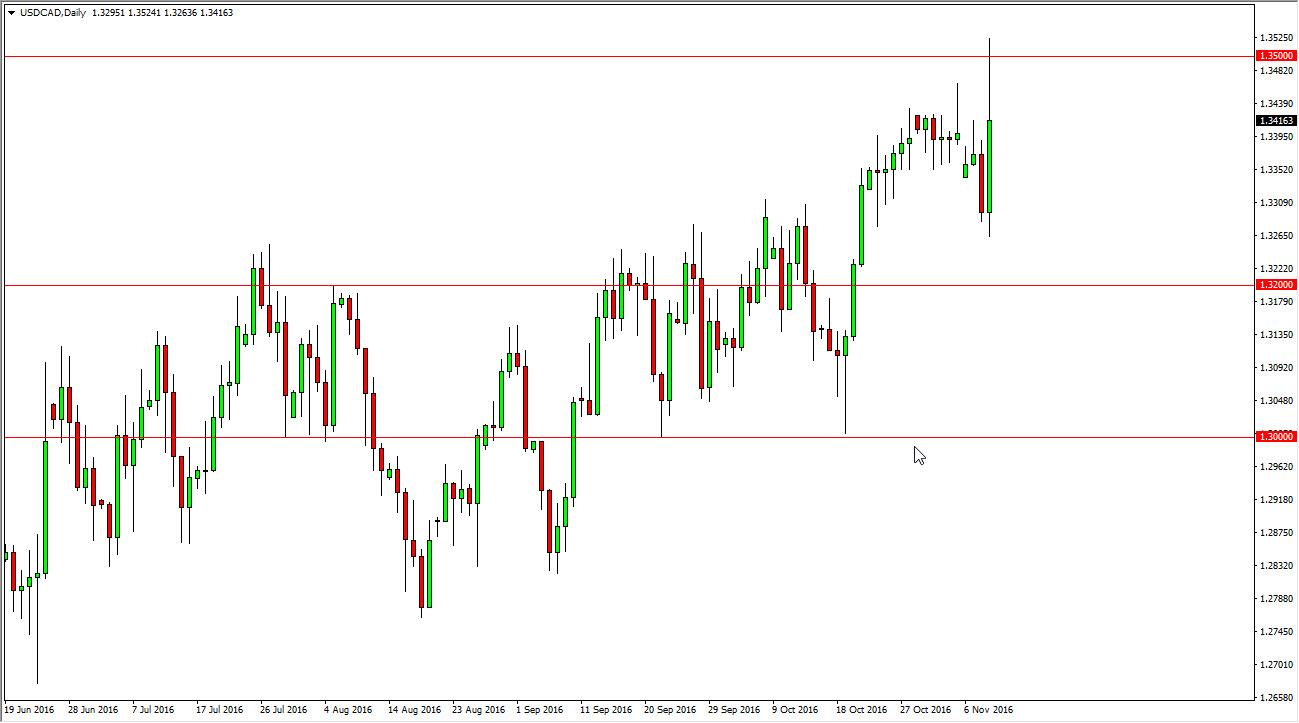This screenshot has width=1299, height=723.
Task: Click the small triangle before USDCAD,Daily
Action: point(11,13)
